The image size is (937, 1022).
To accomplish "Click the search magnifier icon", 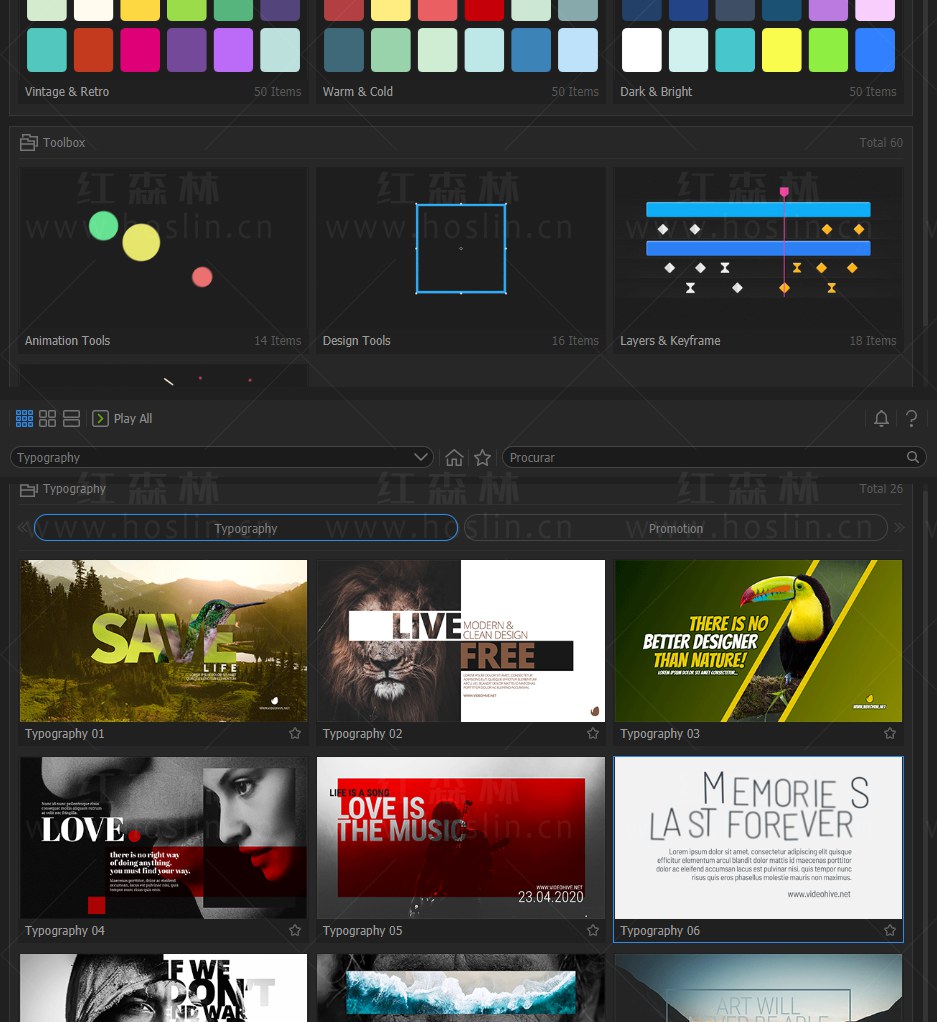I will pyautogui.click(x=913, y=458).
